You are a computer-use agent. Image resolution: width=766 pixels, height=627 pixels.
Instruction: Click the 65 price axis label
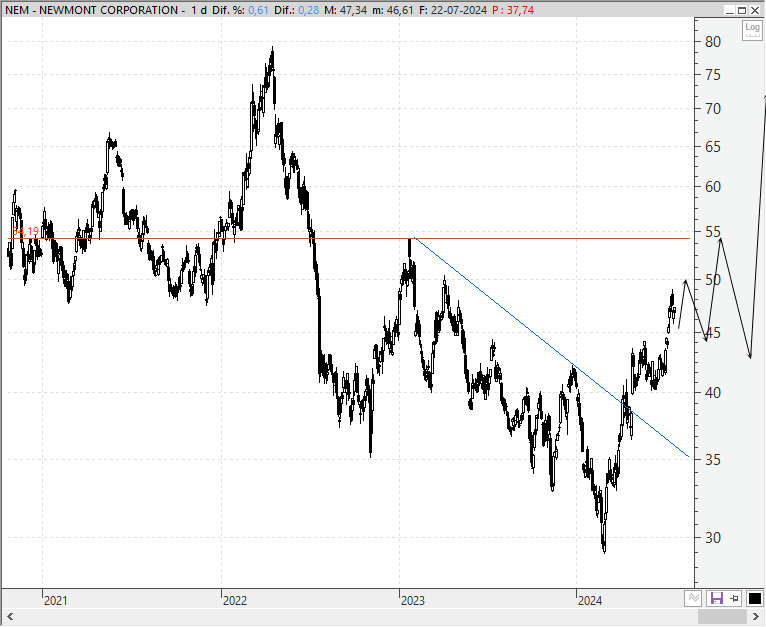[713, 147]
